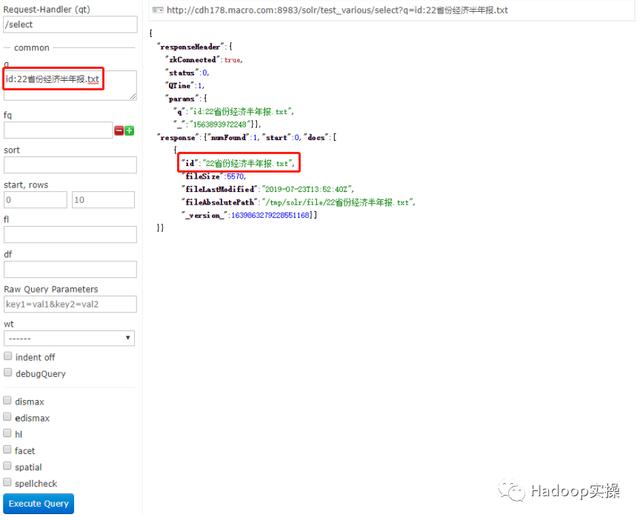Click the "fileLastModified" date line
This screenshot has width=640, height=520.
[268, 189]
